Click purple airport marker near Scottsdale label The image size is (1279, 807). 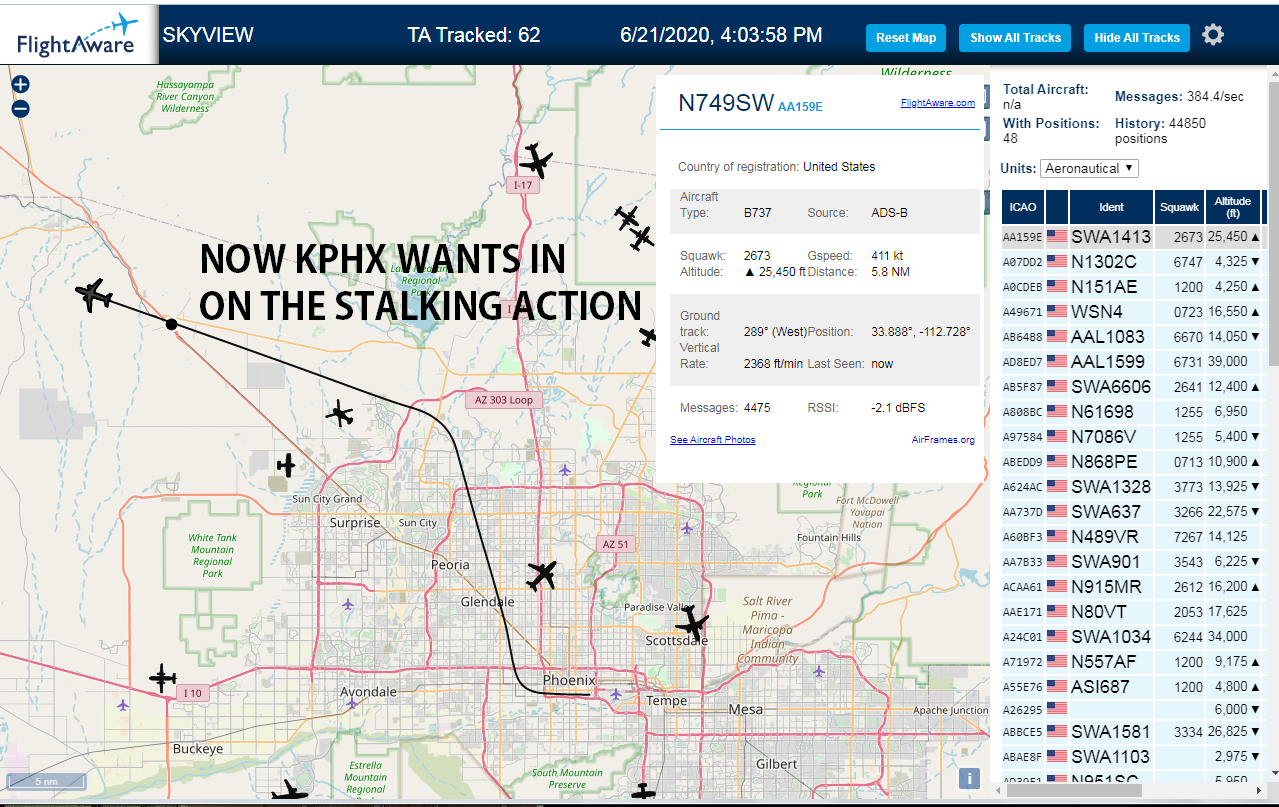tap(685, 530)
